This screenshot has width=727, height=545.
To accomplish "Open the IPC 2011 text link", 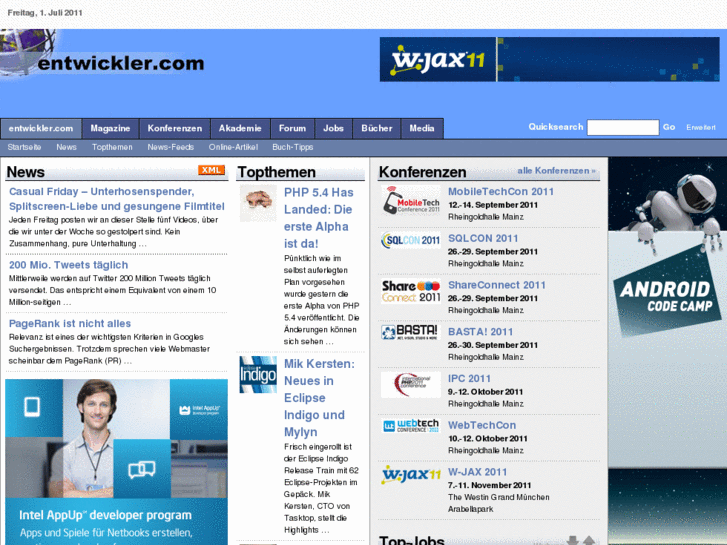I will [469, 378].
